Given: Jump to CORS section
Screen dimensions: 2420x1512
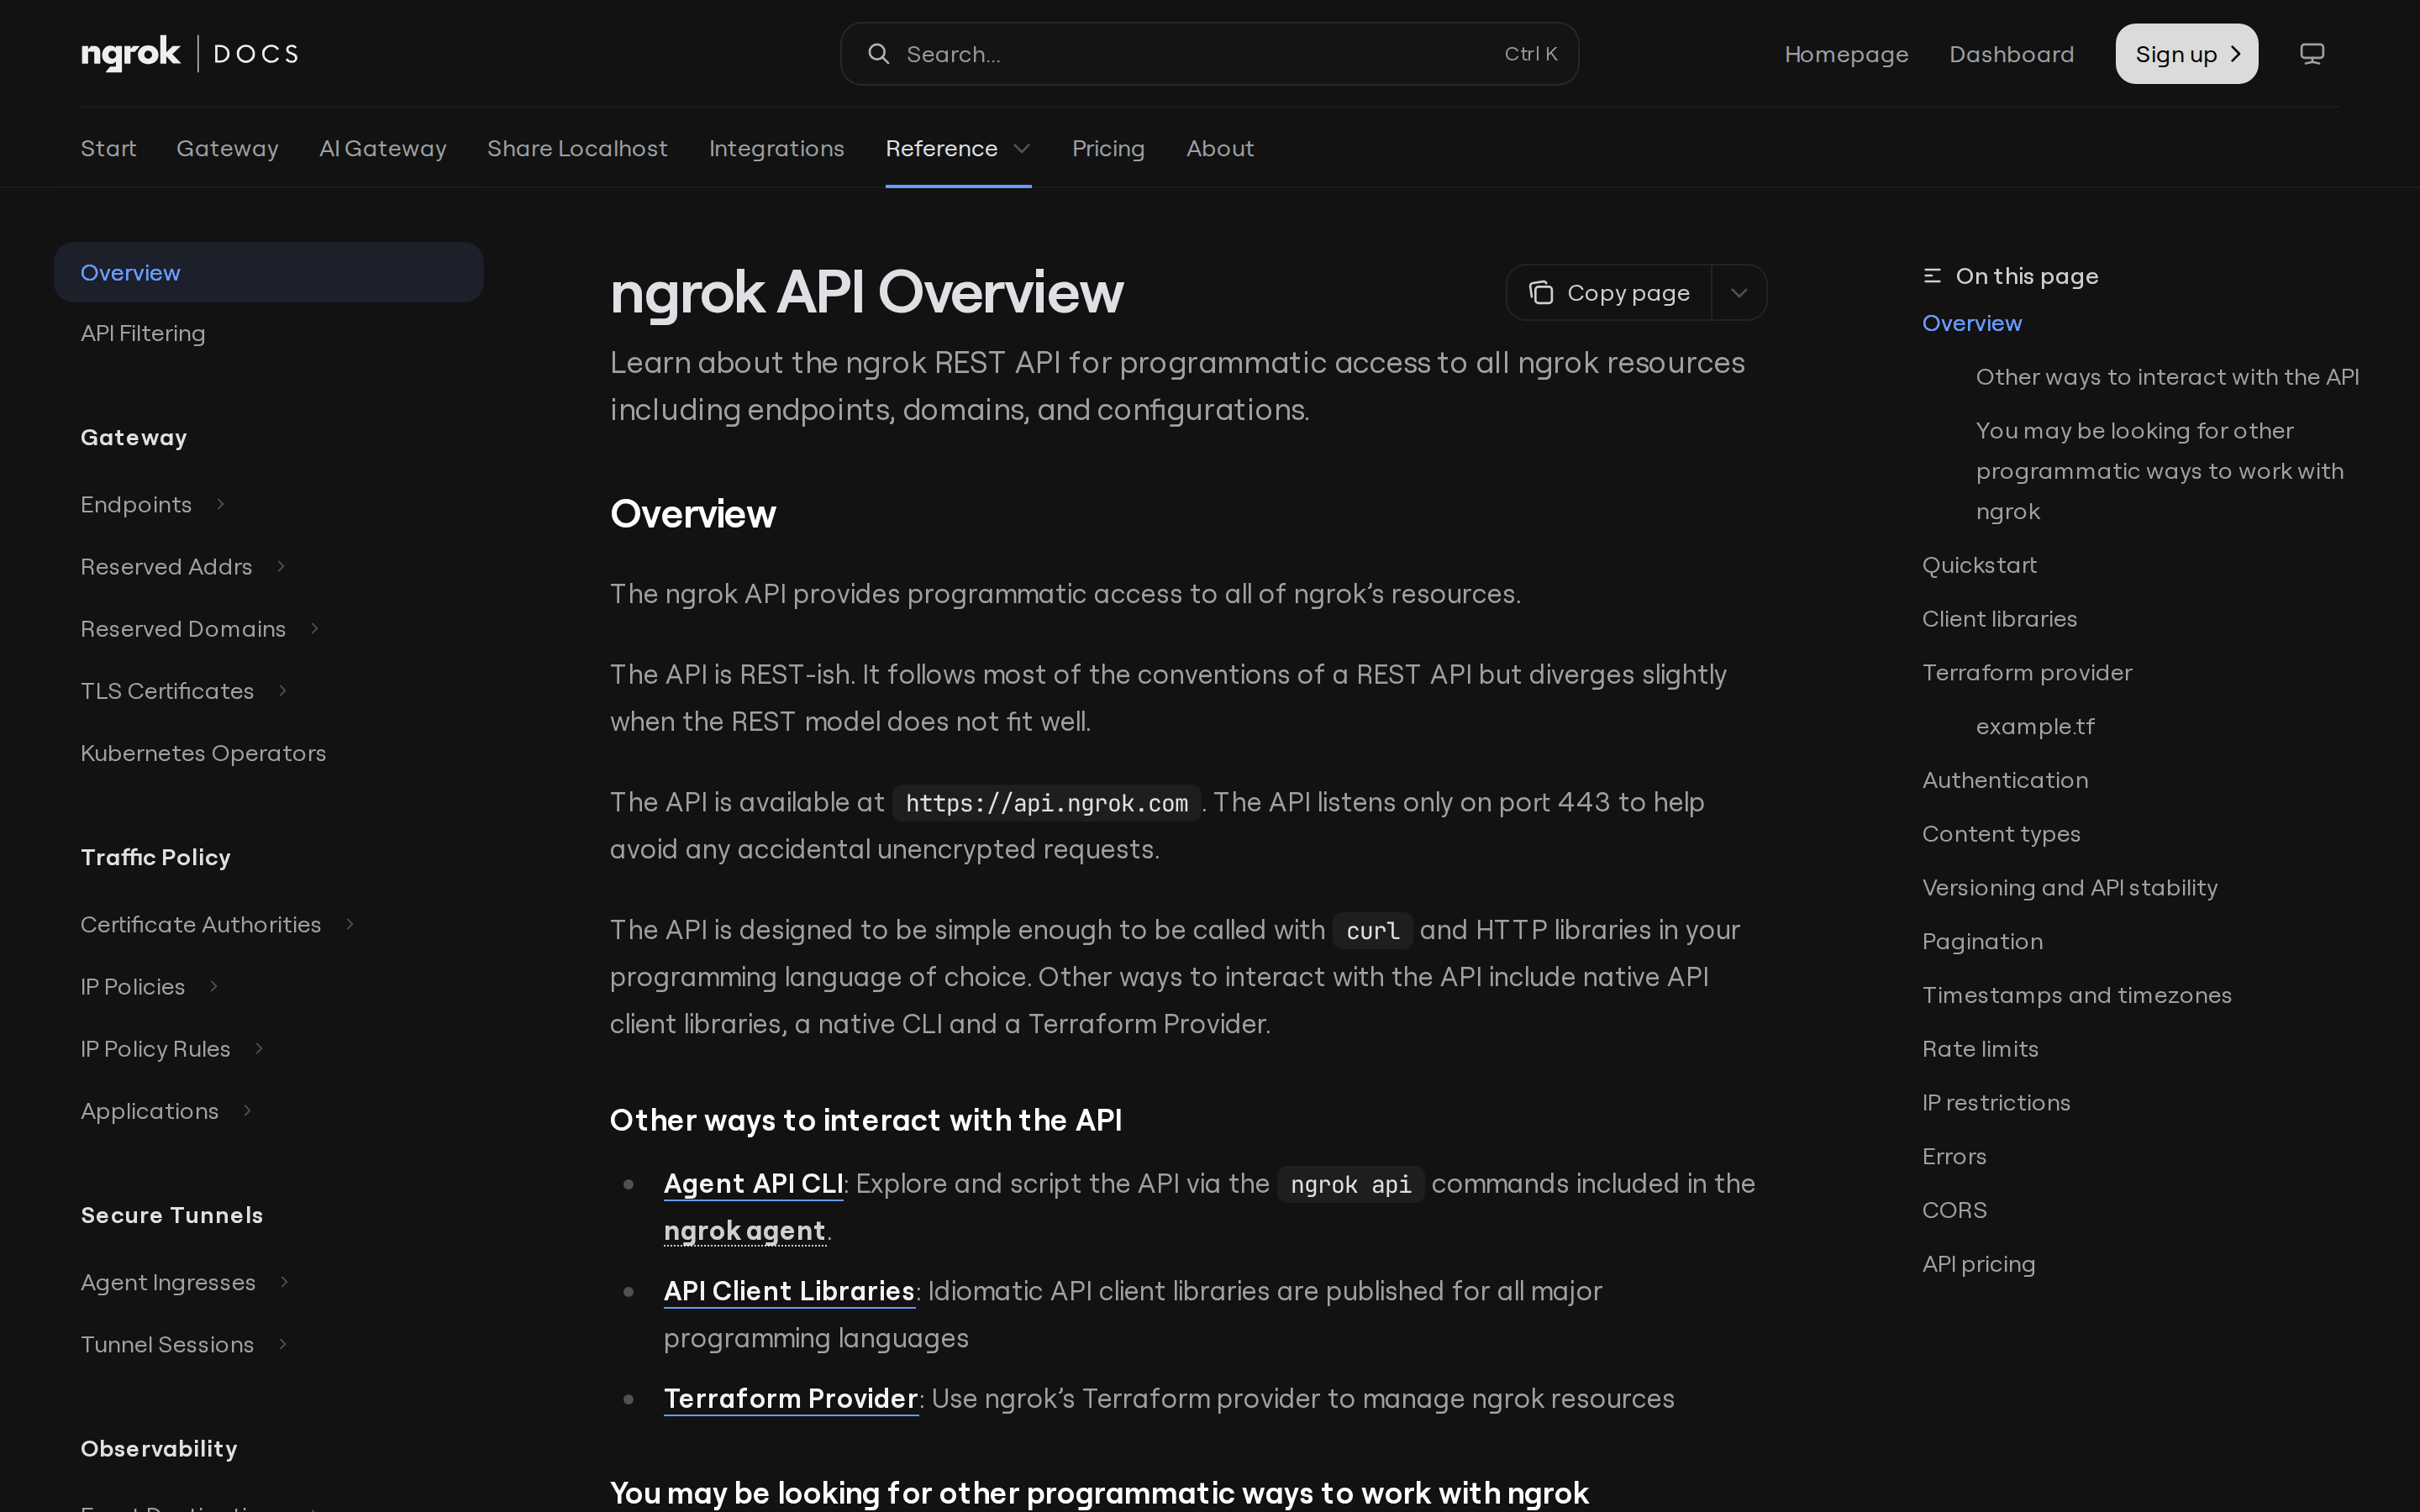Looking at the screenshot, I should point(1954,1211).
